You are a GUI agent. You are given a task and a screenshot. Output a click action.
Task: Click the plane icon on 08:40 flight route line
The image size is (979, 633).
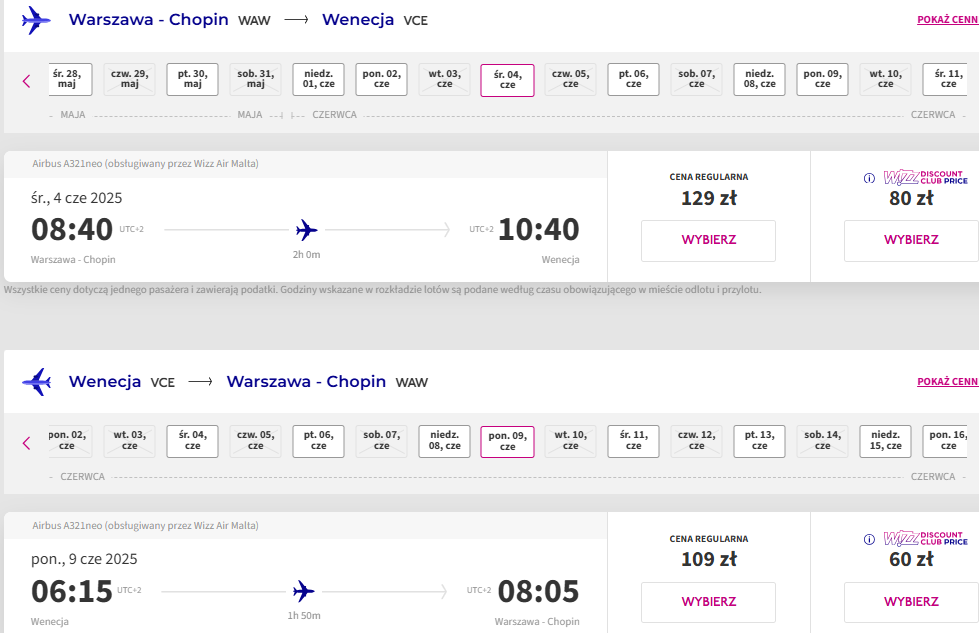coord(307,230)
